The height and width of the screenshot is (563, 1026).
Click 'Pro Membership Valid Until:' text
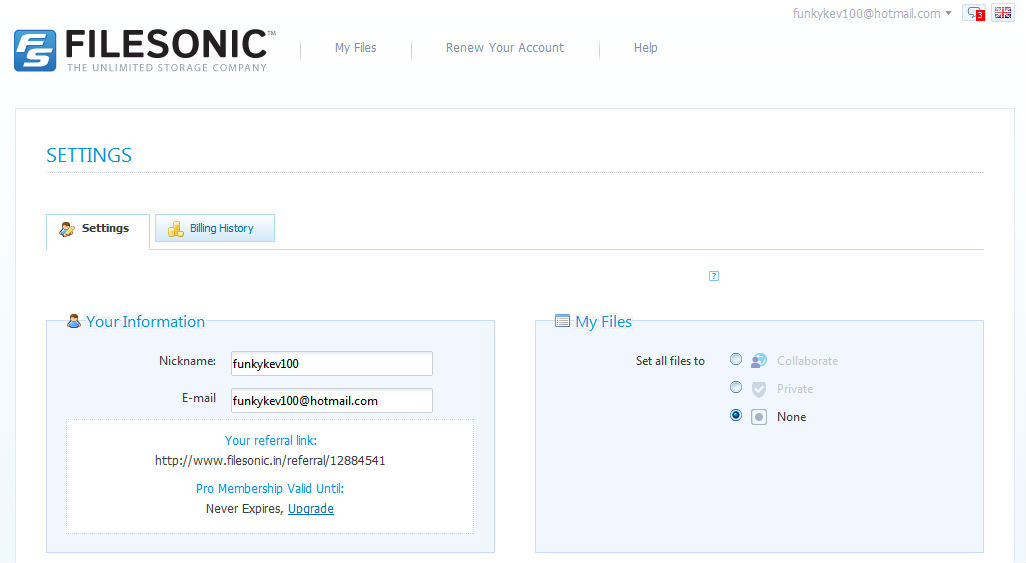pos(270,488)
